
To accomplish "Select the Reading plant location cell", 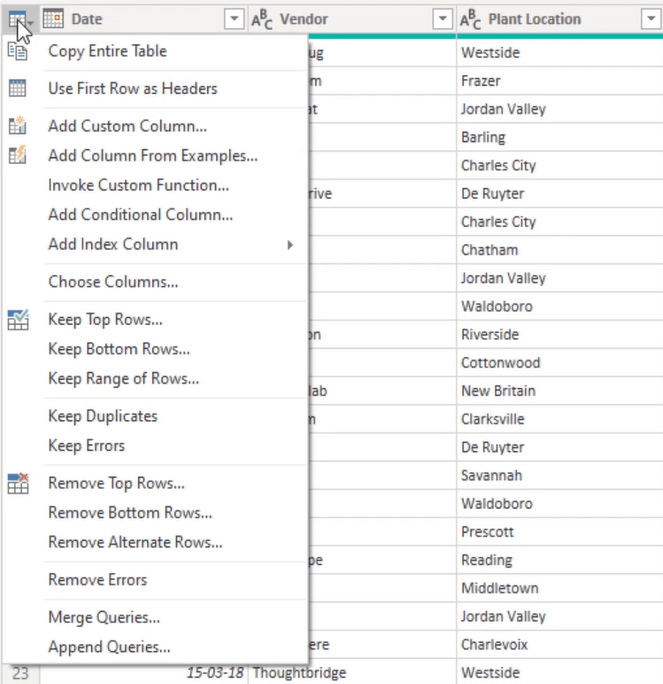I will click(560, 561).
